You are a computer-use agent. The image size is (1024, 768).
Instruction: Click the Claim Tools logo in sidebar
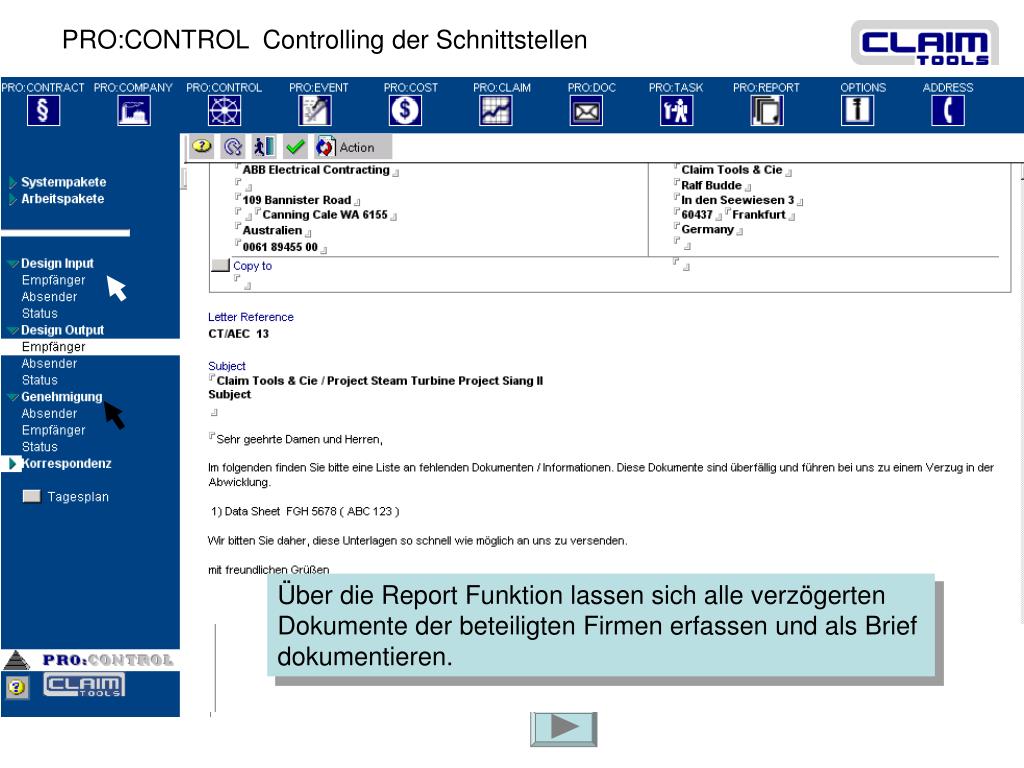pos(84,686)
